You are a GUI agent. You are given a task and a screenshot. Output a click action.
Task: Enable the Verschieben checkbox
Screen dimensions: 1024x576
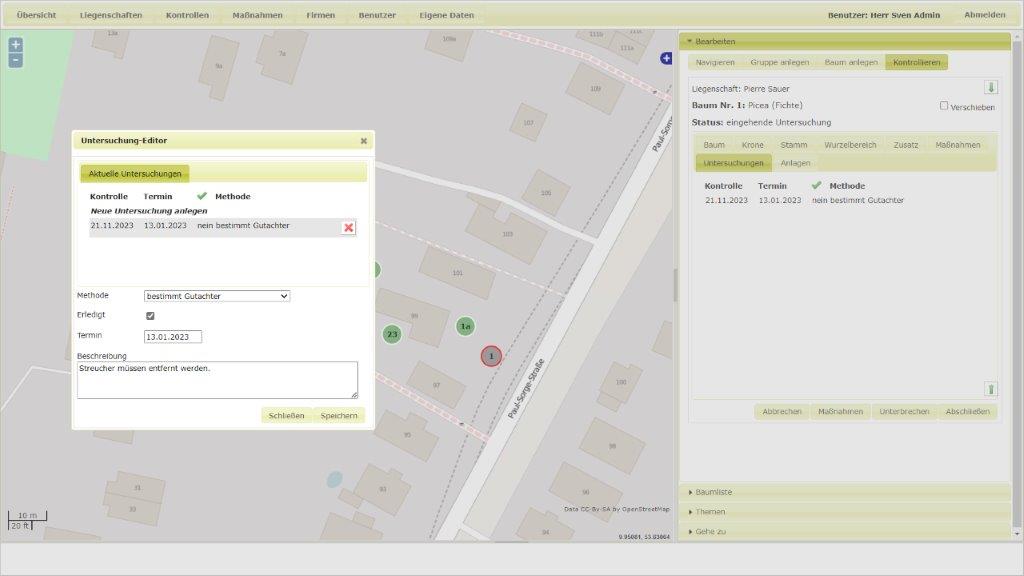[x=944, y=106]
